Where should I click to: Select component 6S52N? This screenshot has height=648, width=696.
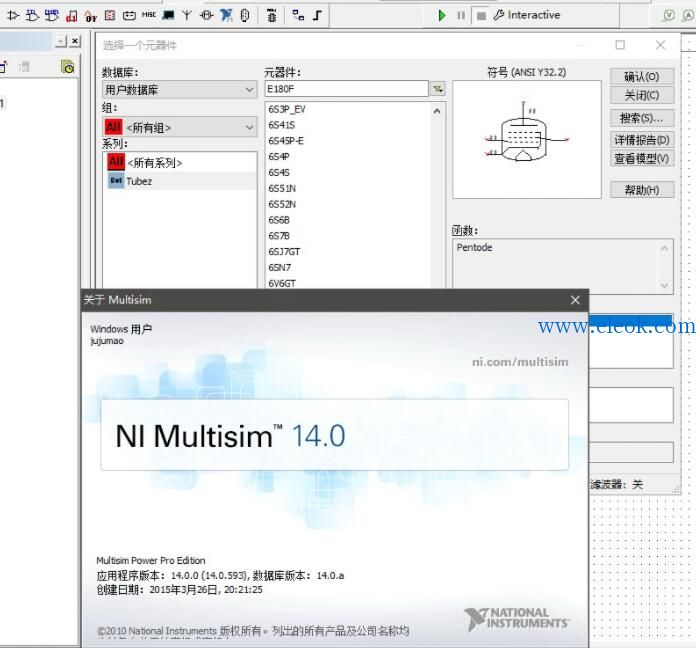(282, 205)
